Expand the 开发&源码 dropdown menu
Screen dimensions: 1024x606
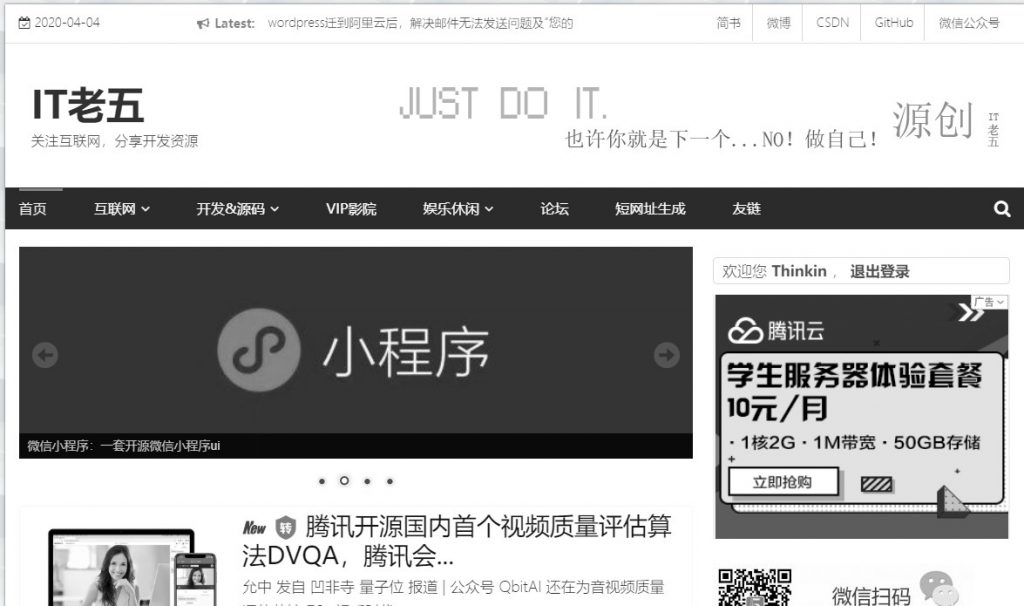point(238,209)
